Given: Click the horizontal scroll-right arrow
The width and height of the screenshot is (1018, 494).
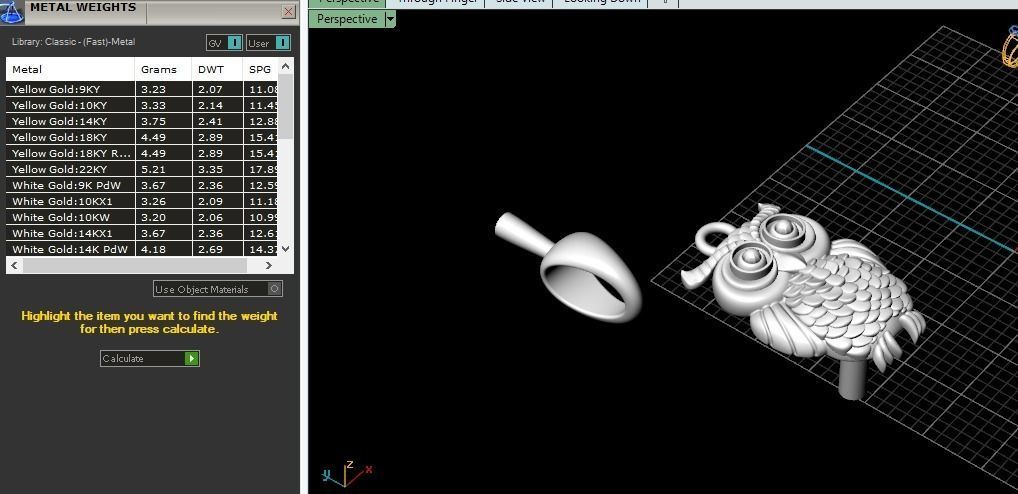Looking at the screenshot, I should [269, 265].
